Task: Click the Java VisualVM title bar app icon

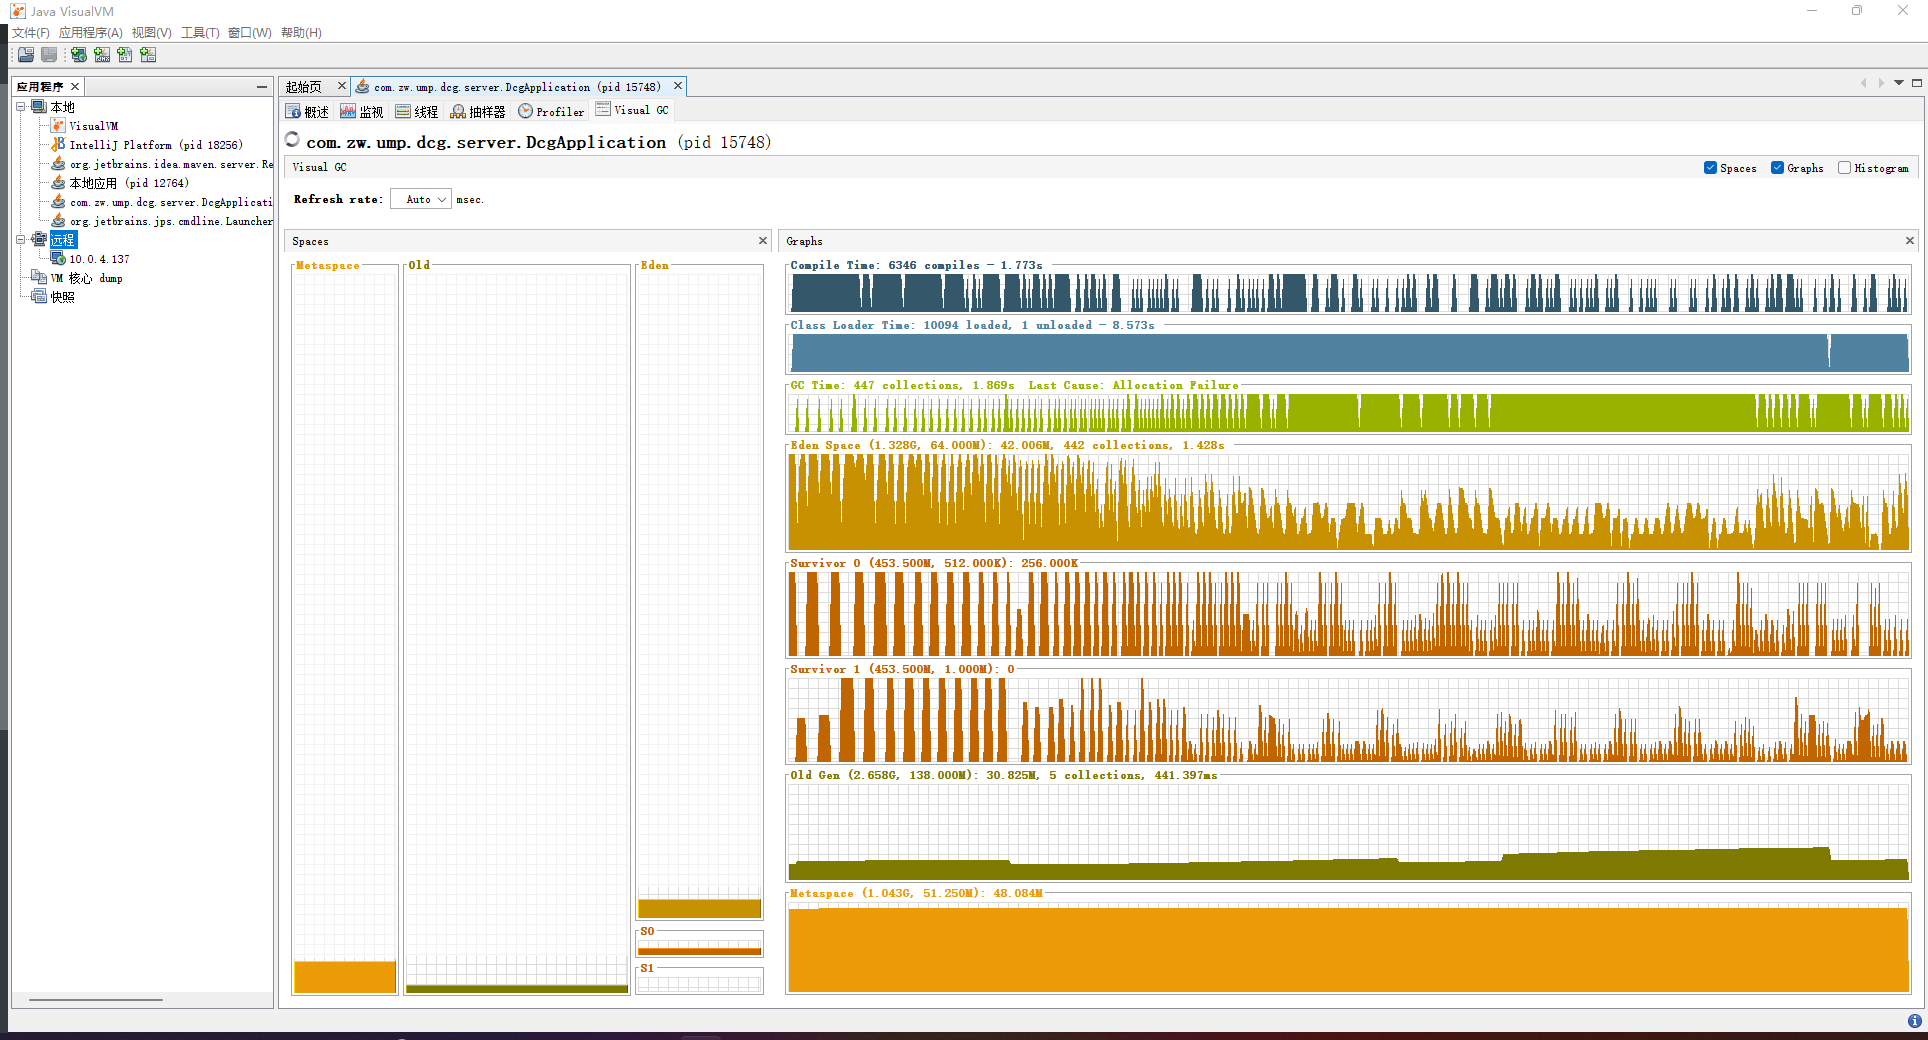Action: click(17, 11)
